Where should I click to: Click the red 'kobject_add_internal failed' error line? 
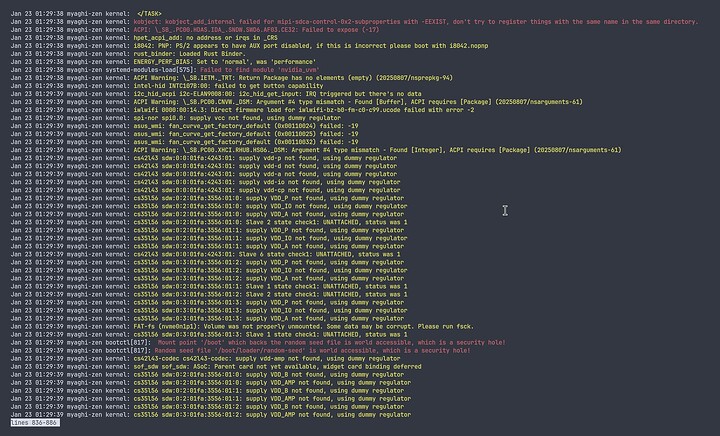tap(354, 22)
